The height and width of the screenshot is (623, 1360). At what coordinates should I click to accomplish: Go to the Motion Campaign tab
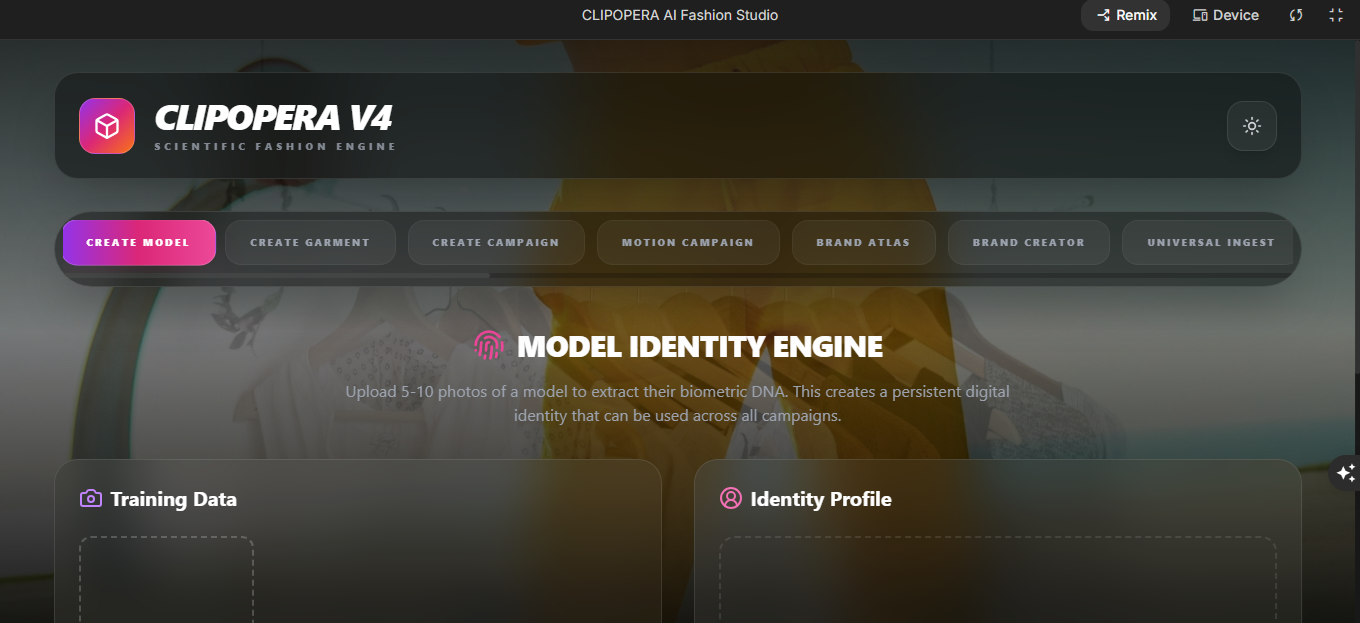(688, 243)
